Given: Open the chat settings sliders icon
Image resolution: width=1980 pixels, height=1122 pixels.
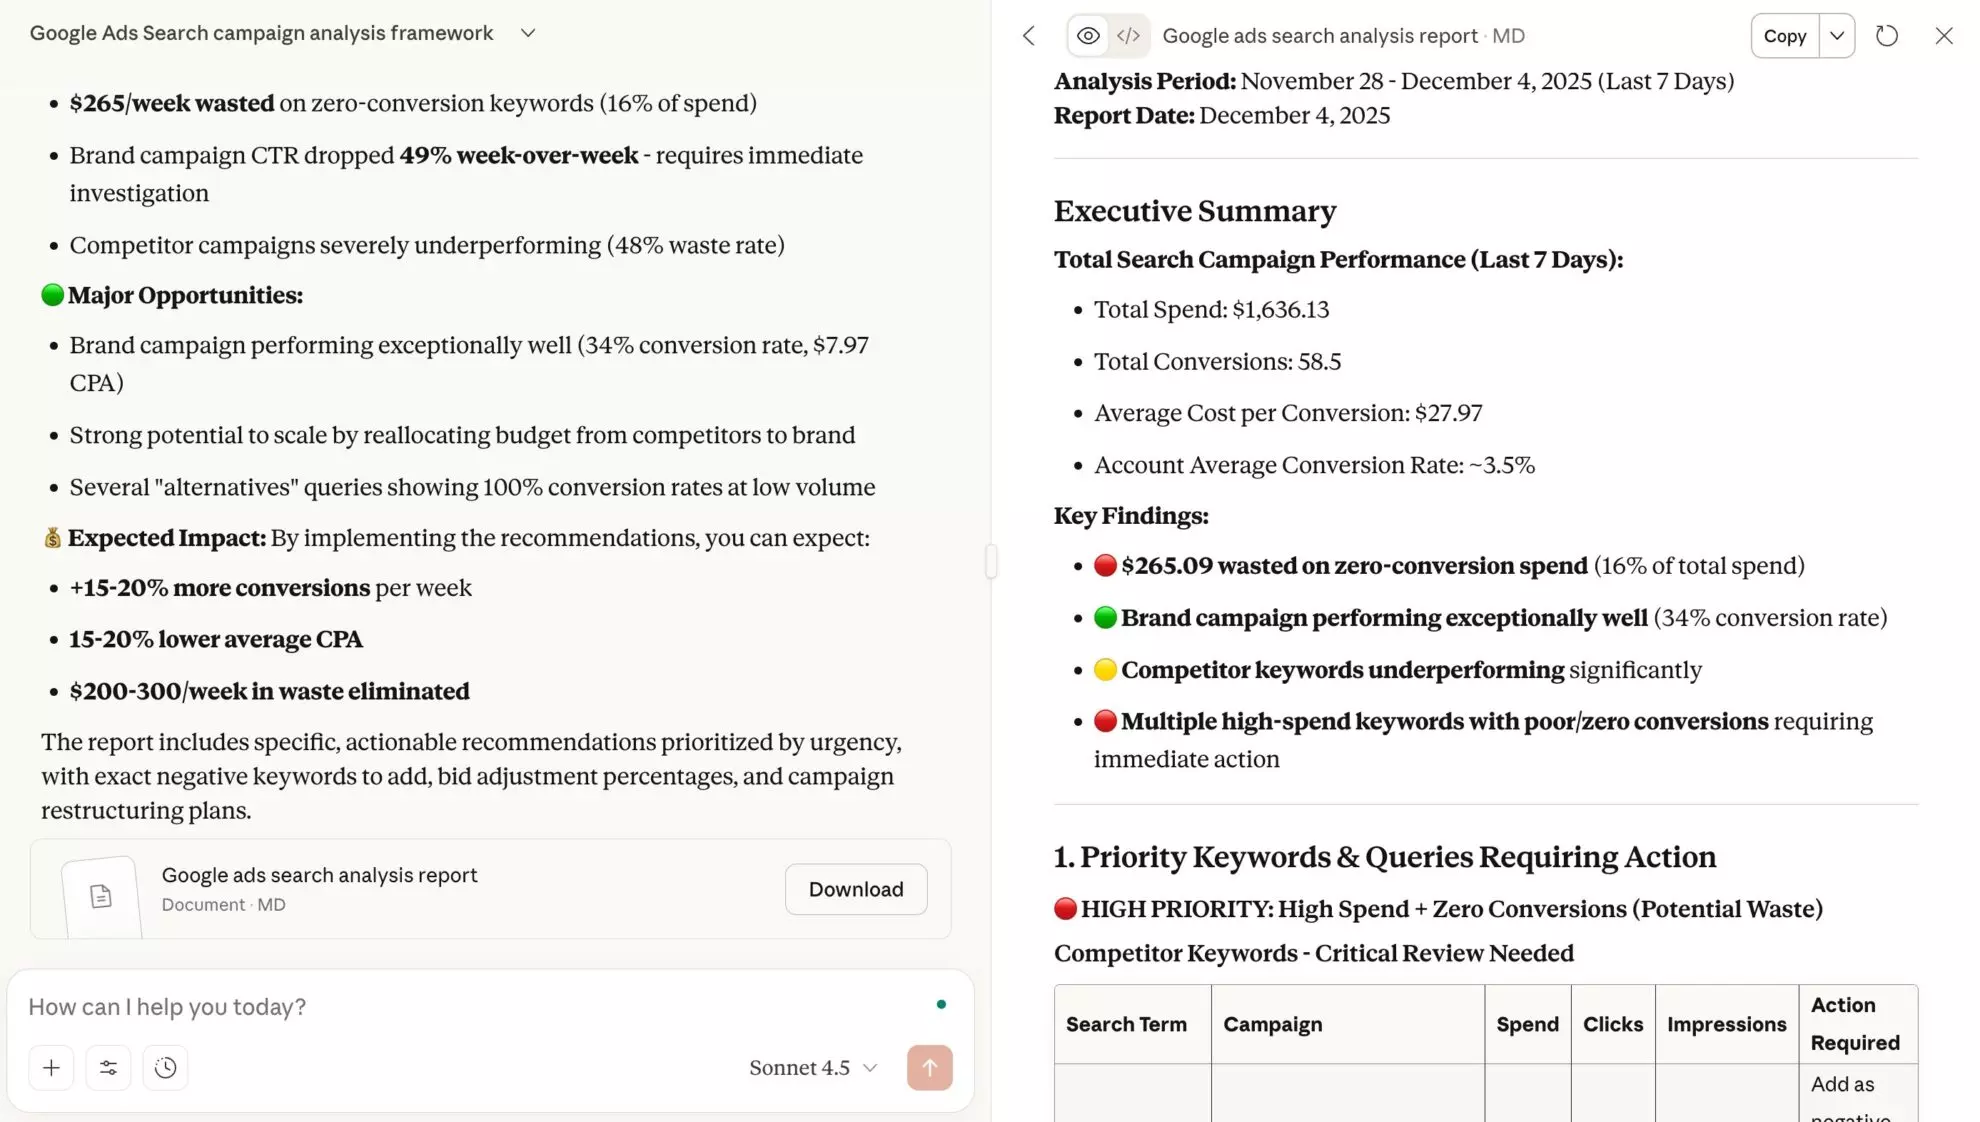Looking at the screenshot, I should pos(108,1067).
